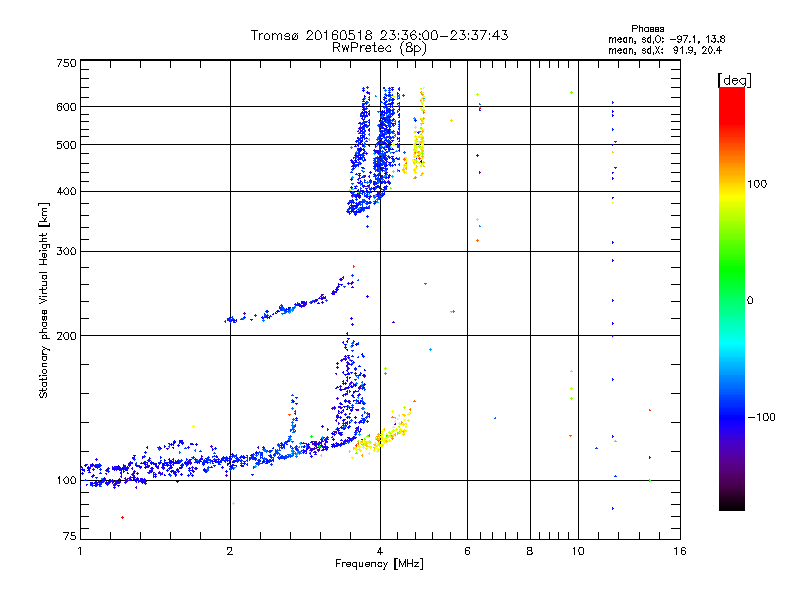Click the y-axis '100' tick label
Image resolution: width=800 pixels, height=600 pixels.
click(67, 480)
